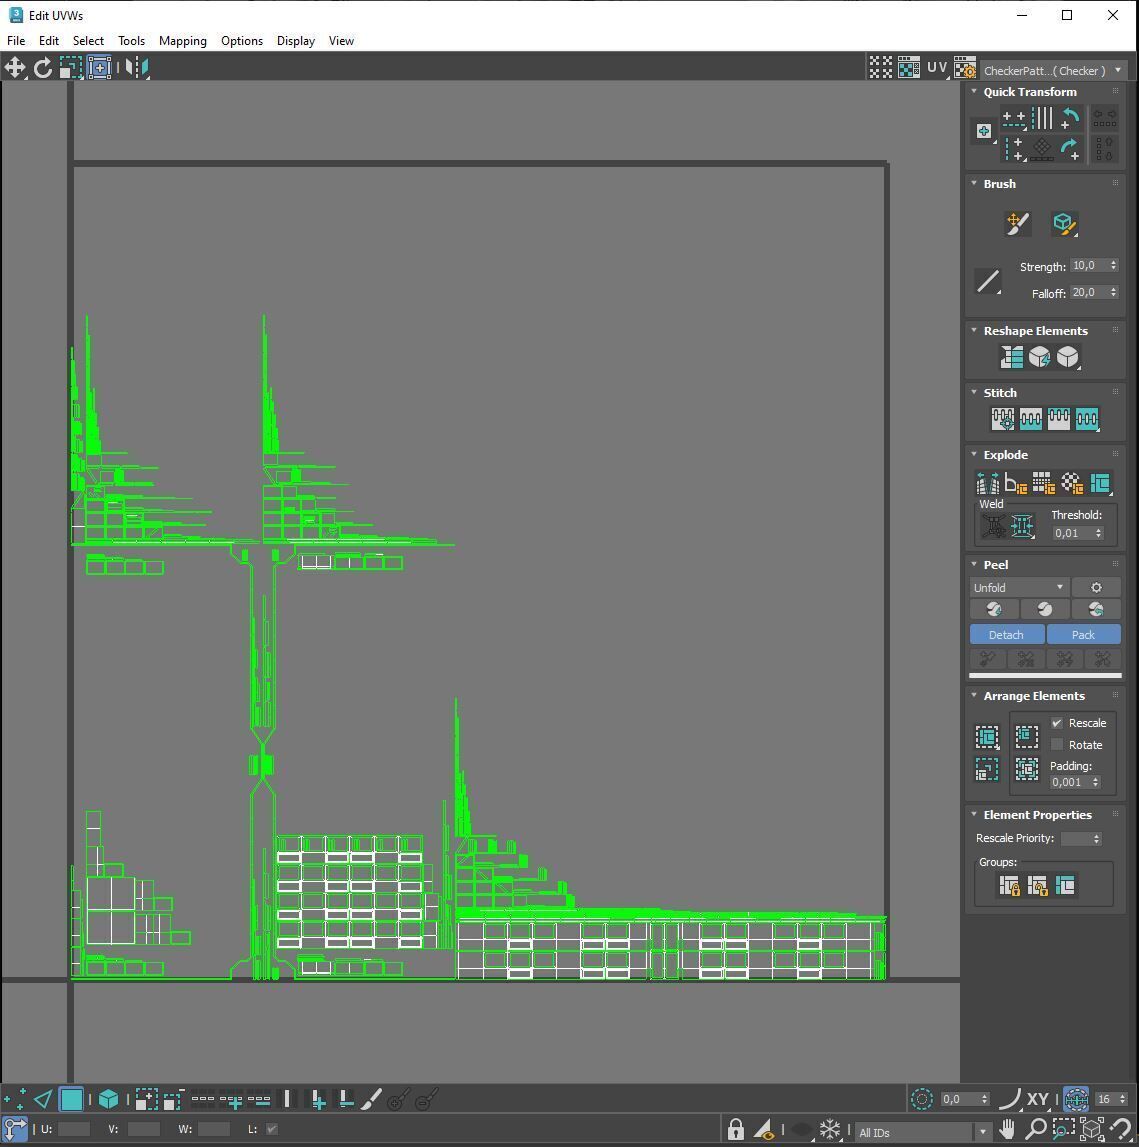Viewport: 1139px width, 1147px height.
Task: Toggle the checker Show Map icon
Action: (x=909, y=68)
